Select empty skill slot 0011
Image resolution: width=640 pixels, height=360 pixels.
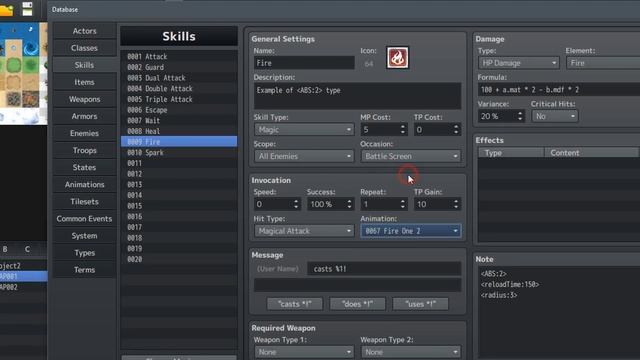(x=179, y=163)
